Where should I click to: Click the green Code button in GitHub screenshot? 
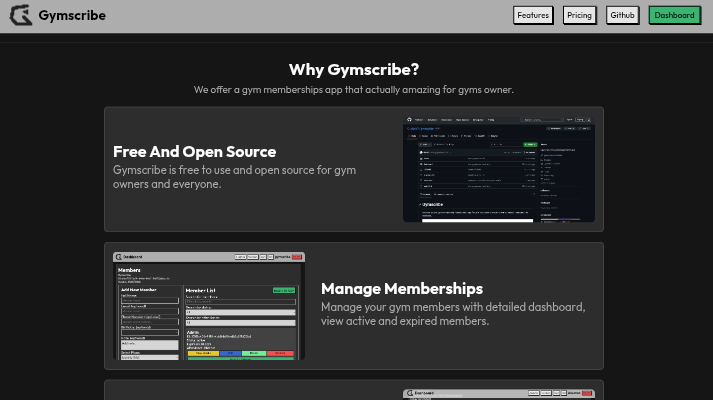click(x=531, y=145)
